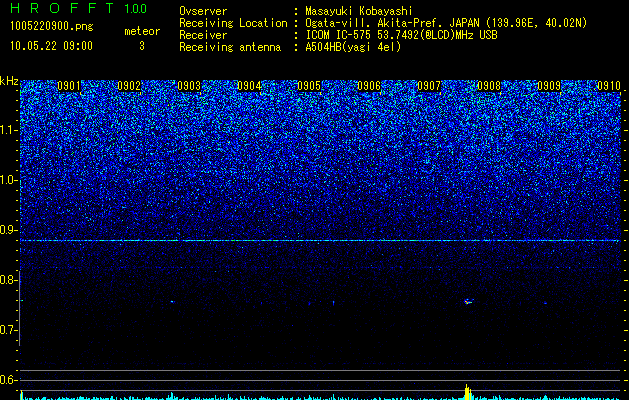Screen dimensions: 629x400
Task: Click the Receiver label
Action: pyautogui.click(x=203, y=35)
